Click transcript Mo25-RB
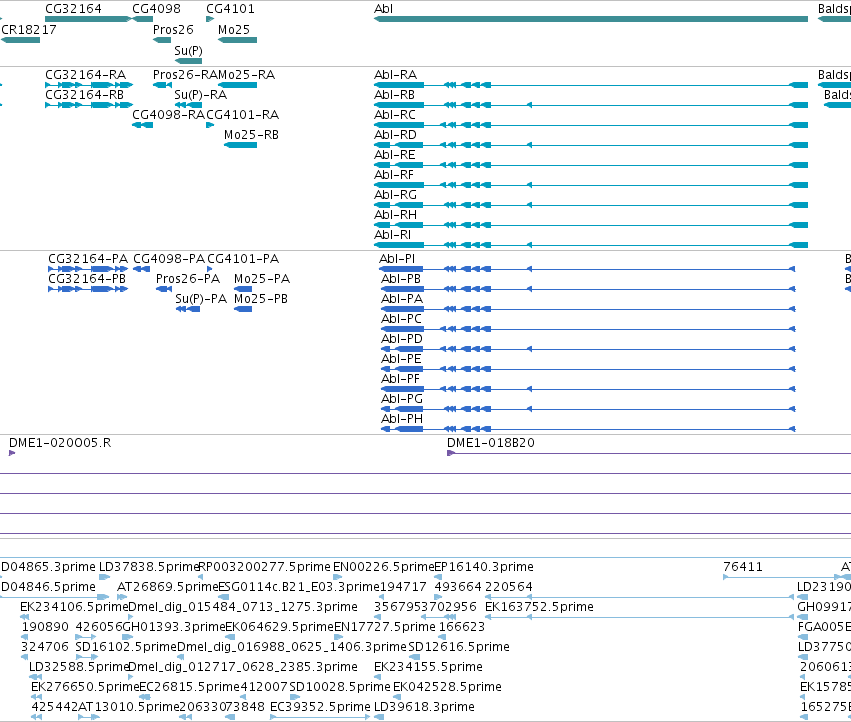 pyautogui.click(x=251, y=135)
